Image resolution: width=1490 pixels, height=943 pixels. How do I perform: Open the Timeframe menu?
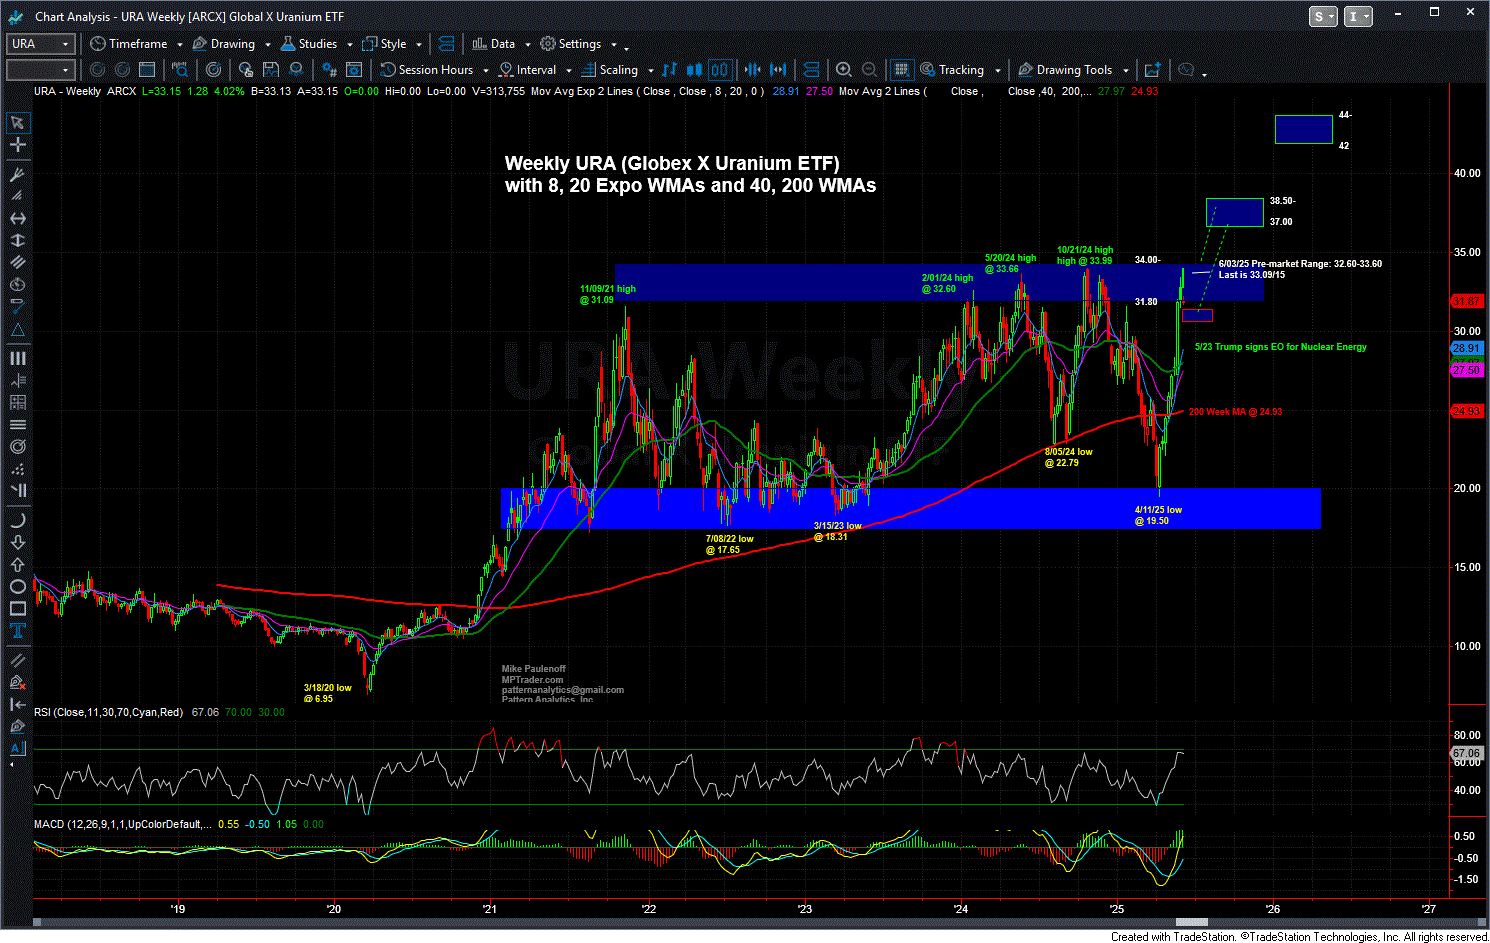(129, 44)
